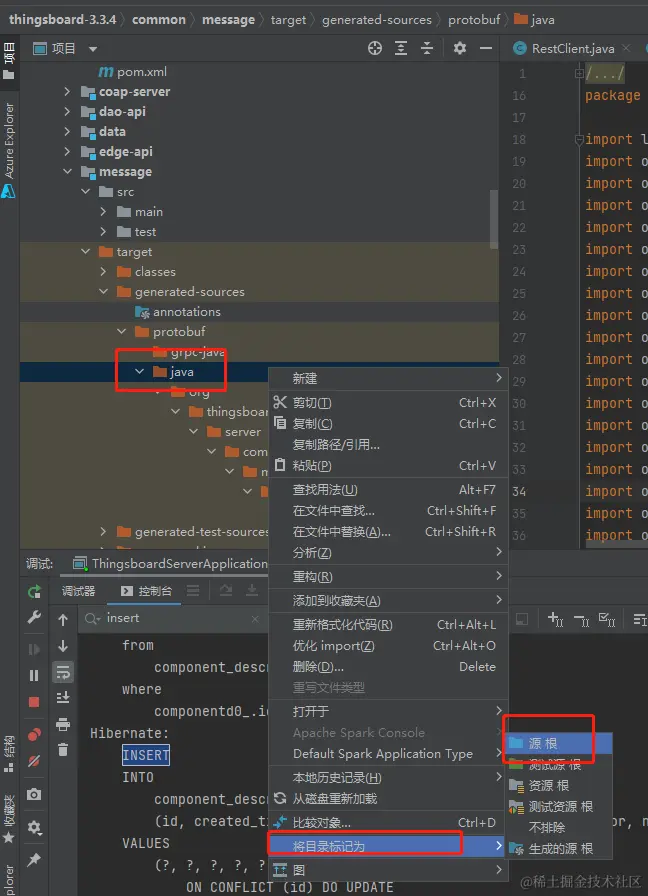Click ThingsboardServerApplication debug session tab
This screenshot has height=896, width=648.
point(170,563)
